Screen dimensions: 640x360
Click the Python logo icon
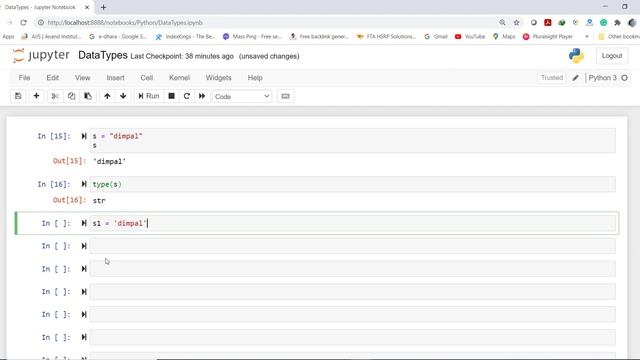pyautogui.click(x=576, y=56)
